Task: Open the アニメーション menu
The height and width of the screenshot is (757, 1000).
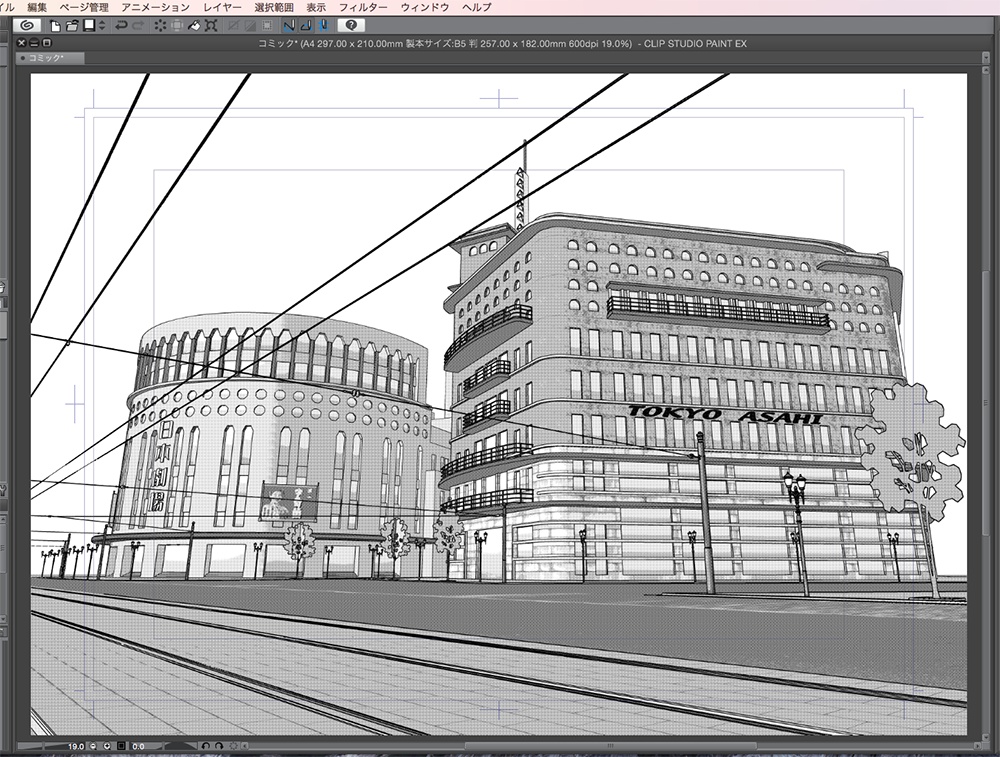Action: (x=155, y=7)
